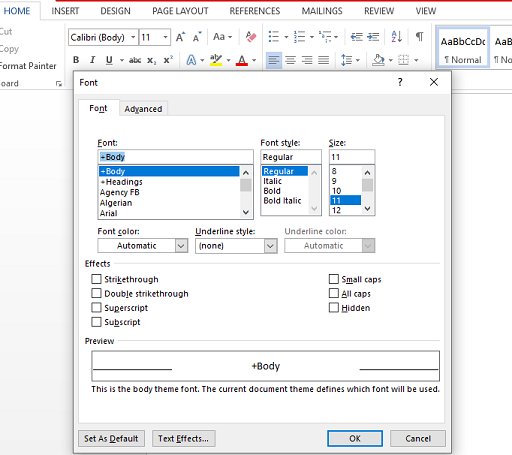This screenshot has width=512, height=455.
Task: Open the PAGE LAYOUT ribbon tab
Action: click(180, 11)
